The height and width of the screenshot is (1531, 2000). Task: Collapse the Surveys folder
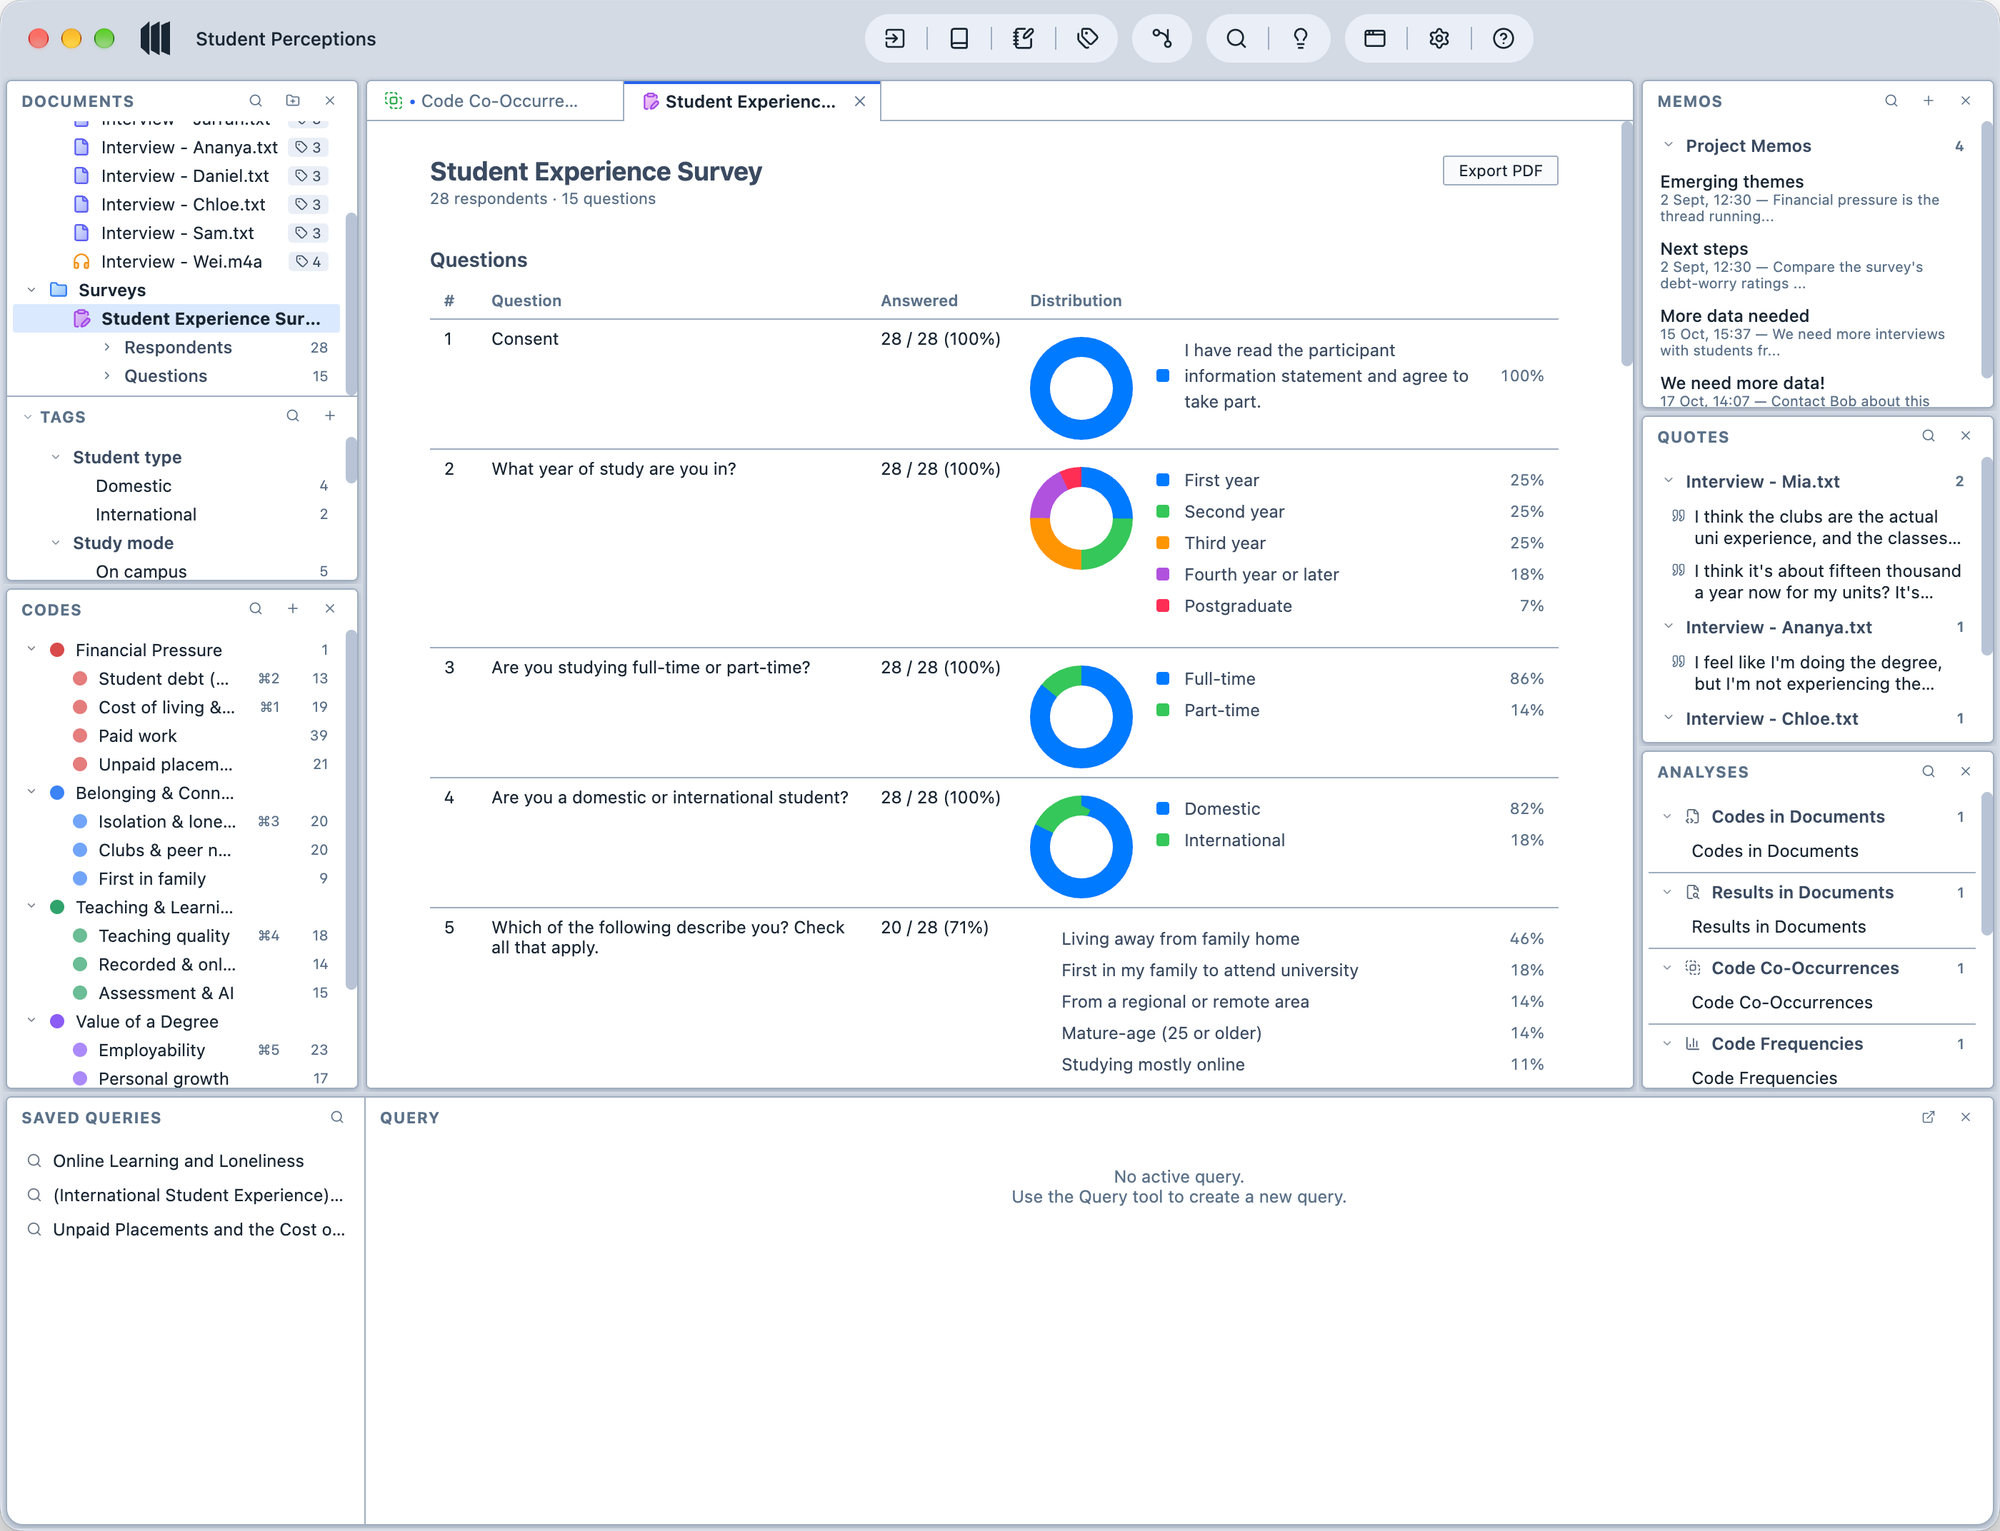32,290
